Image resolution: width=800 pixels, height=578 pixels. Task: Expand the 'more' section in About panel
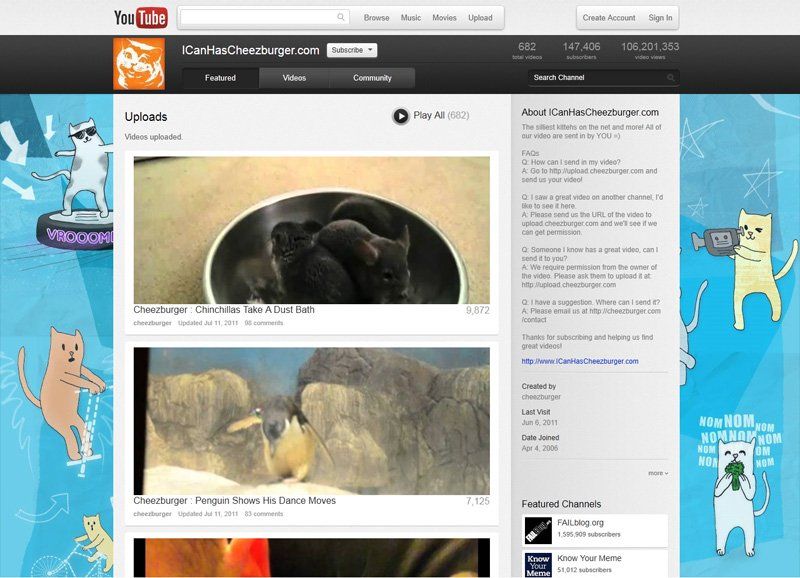tap(658, 473)
